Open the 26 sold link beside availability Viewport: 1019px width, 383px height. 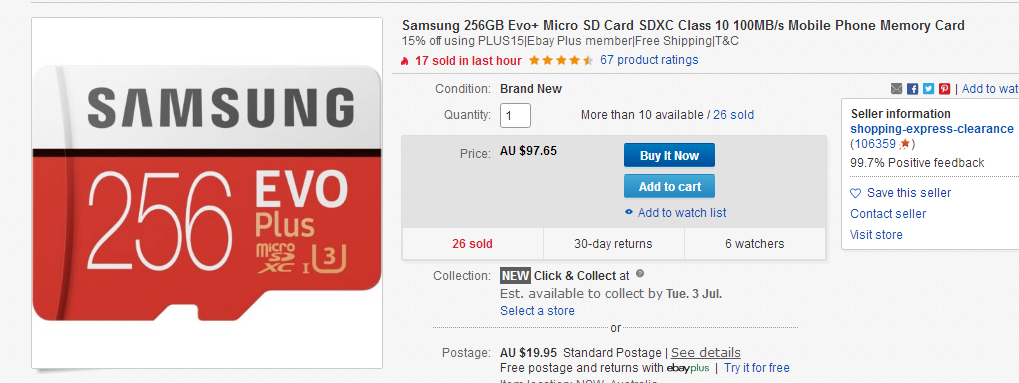coord(734,115)
